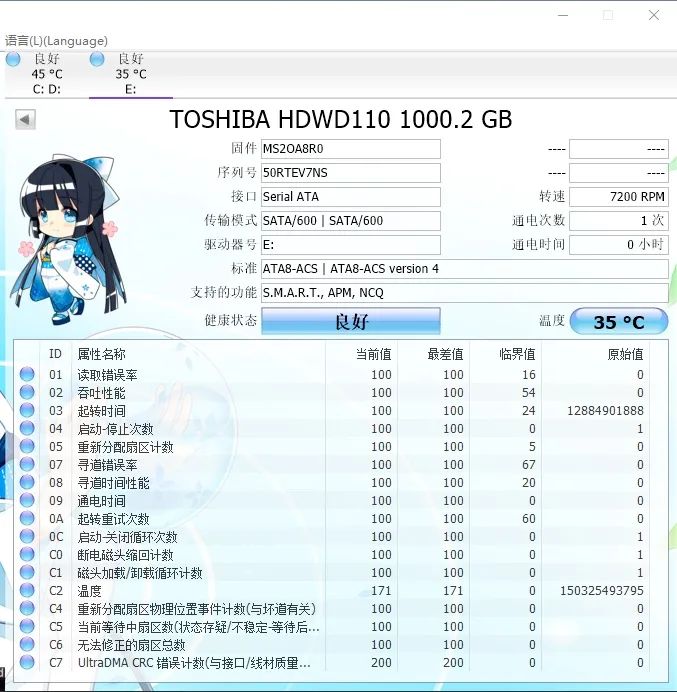The height and width of the screenshot is (692, 677).
Task: Click the SATA/600 transfer mode field
Action: (x=351, y=221)
